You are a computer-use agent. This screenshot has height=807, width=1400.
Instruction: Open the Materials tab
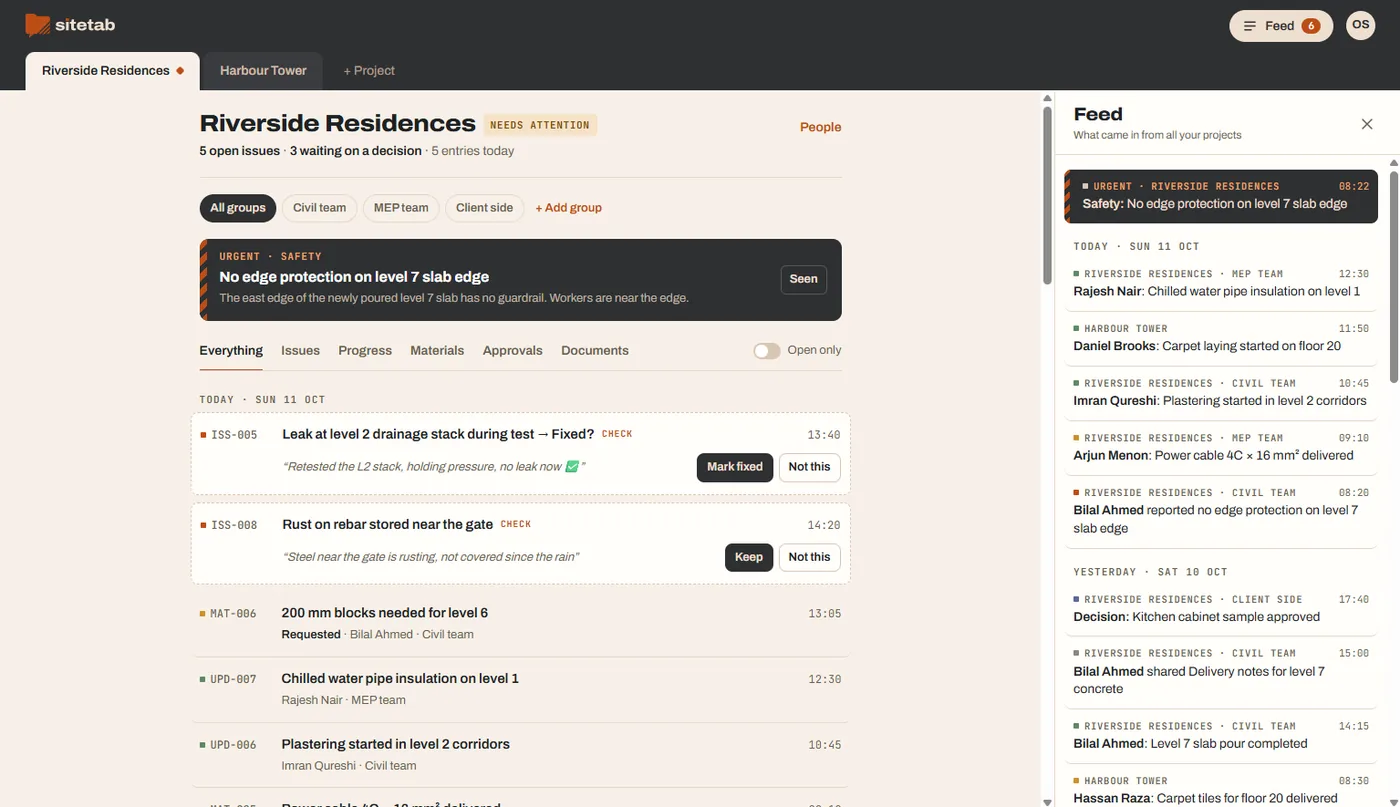click(437, 351)
